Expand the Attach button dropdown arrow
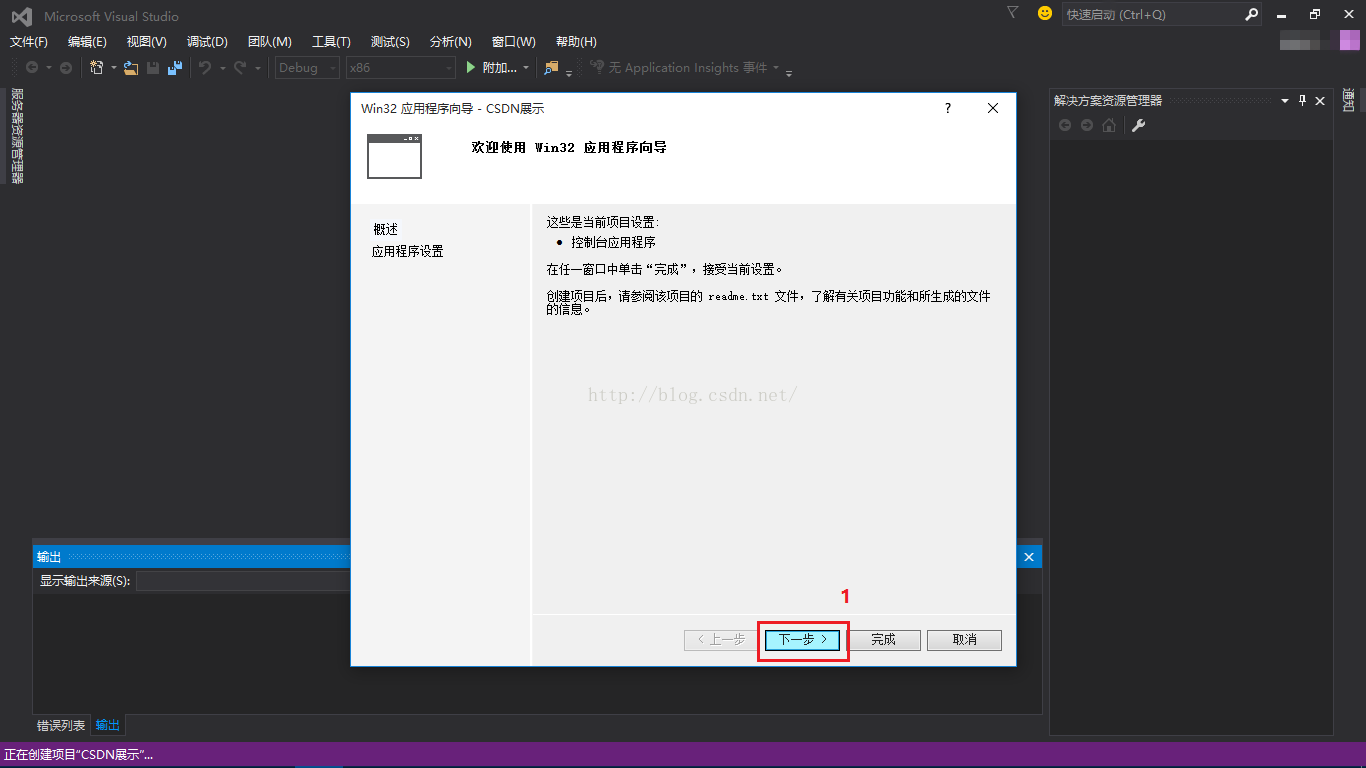Screen dimensions: 1366x768 (527, 68)
